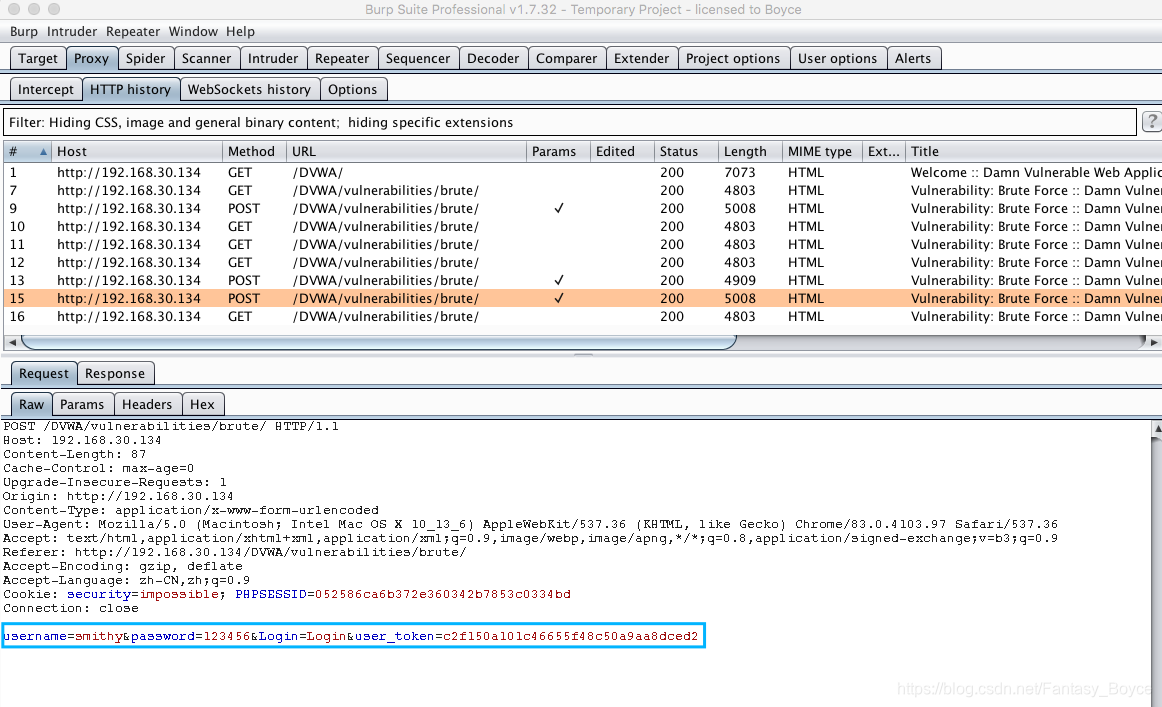Sort by the Length column header
Image resolution: width=1162 pixels, height=707 pixels.
[x=750, y=151]
